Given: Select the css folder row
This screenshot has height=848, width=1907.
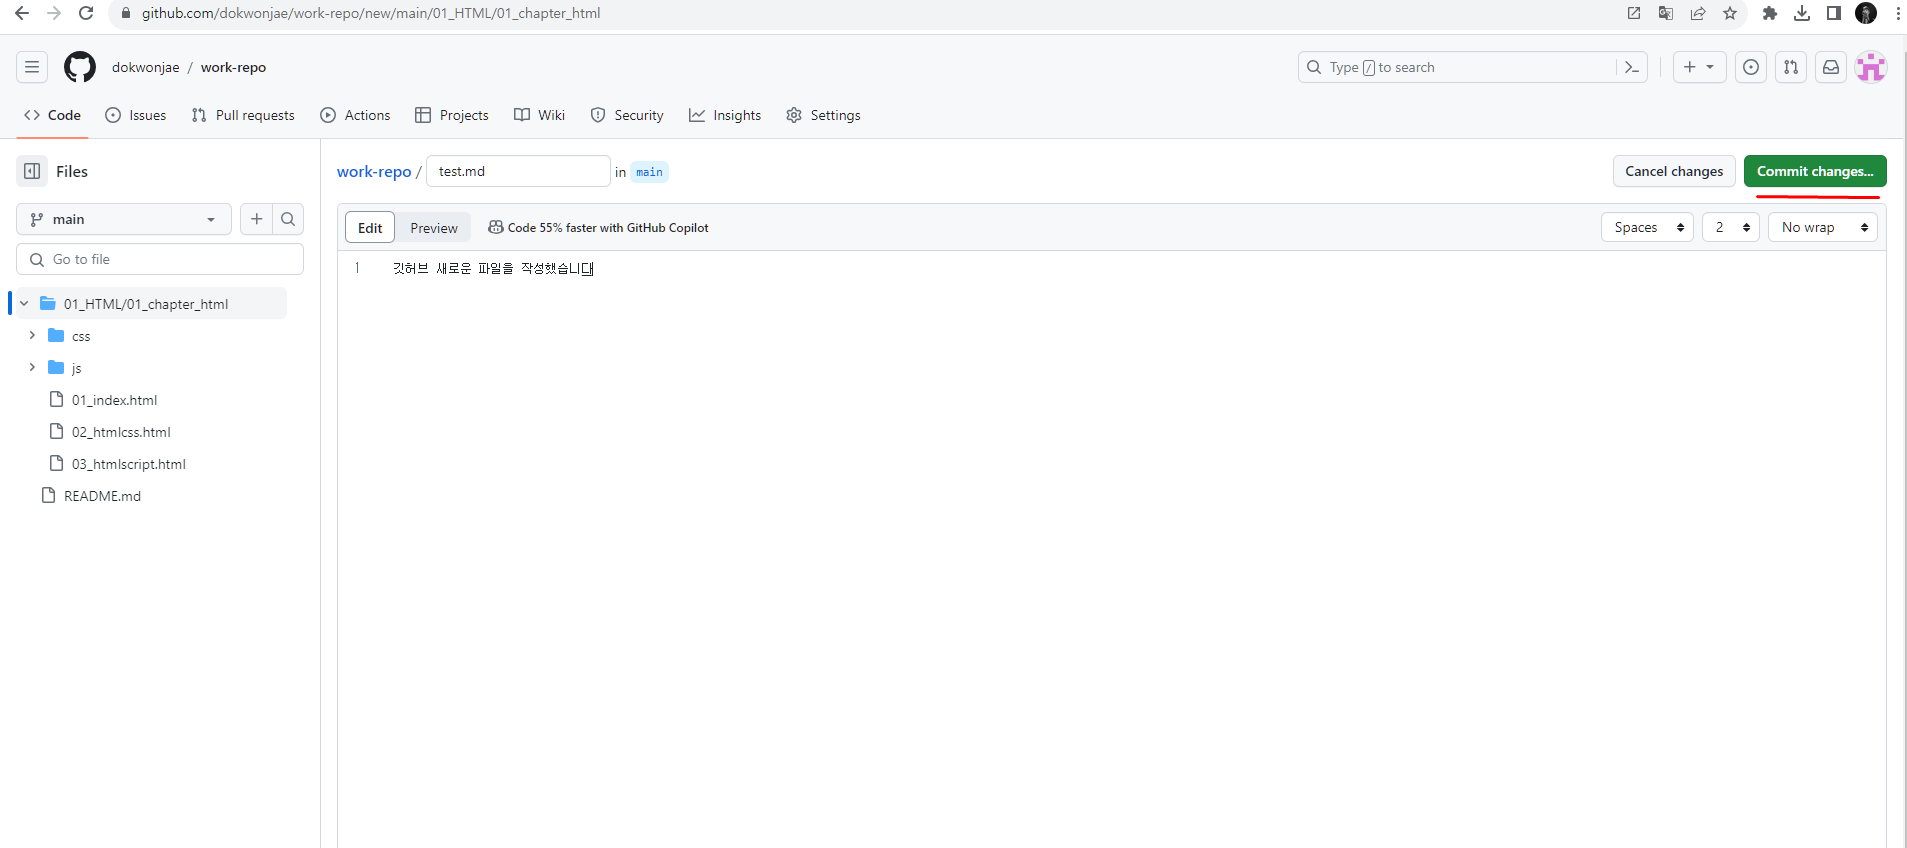Looking at the screenshot, I should [x=152, y=336].
